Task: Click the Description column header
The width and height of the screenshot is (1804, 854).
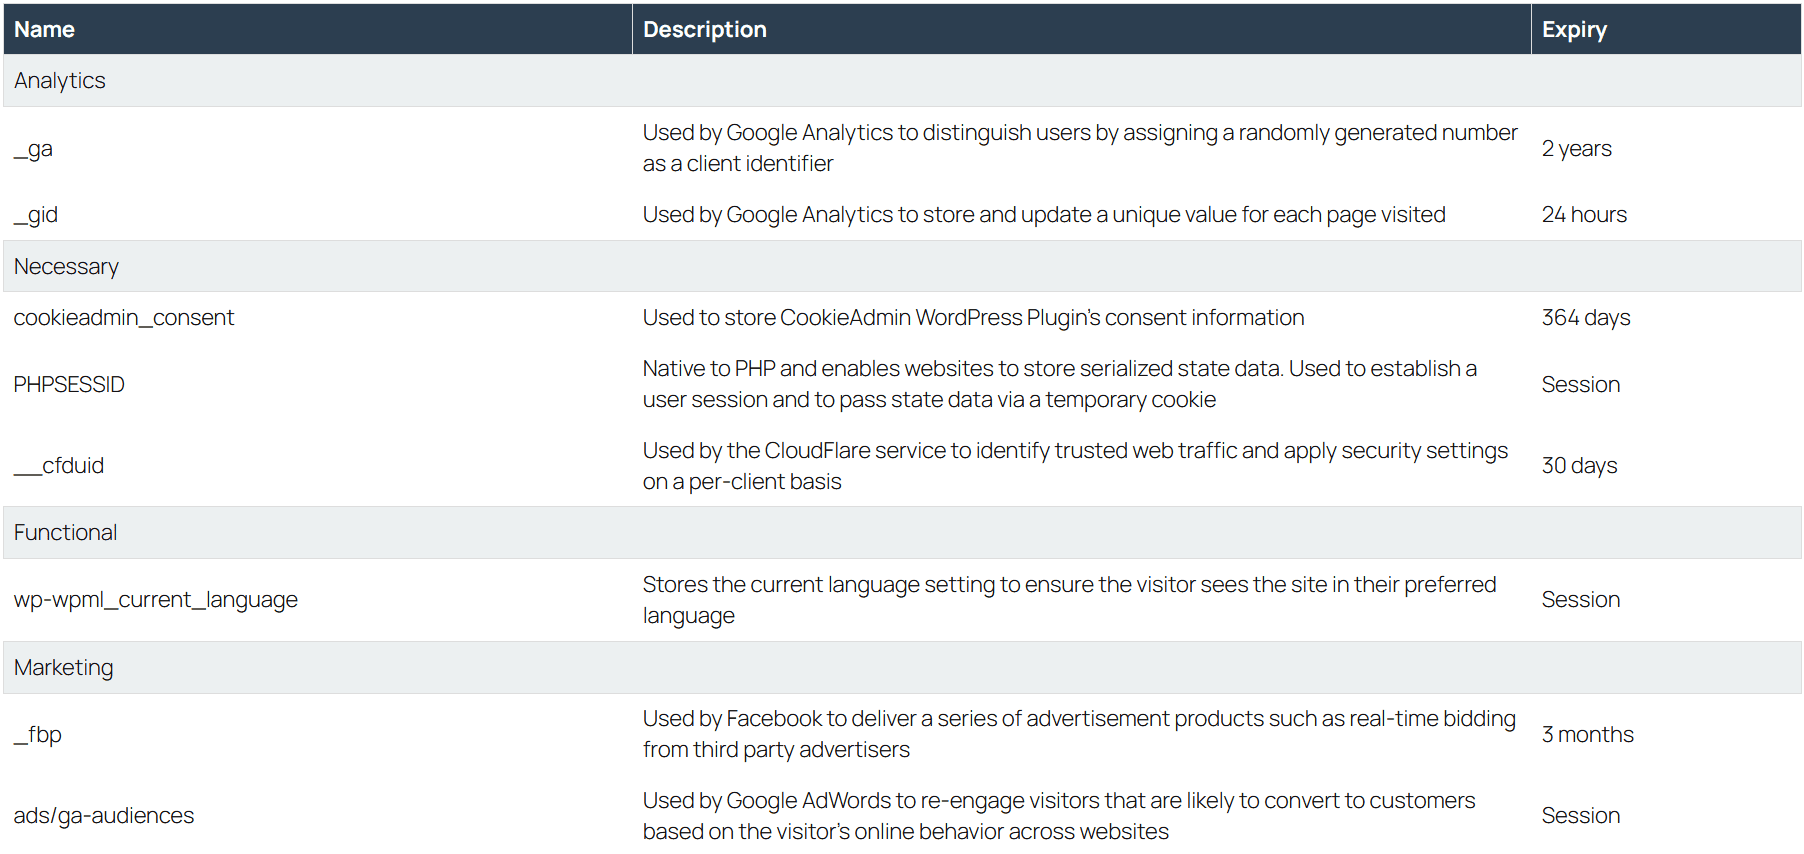Action: (x=705, y=30)
